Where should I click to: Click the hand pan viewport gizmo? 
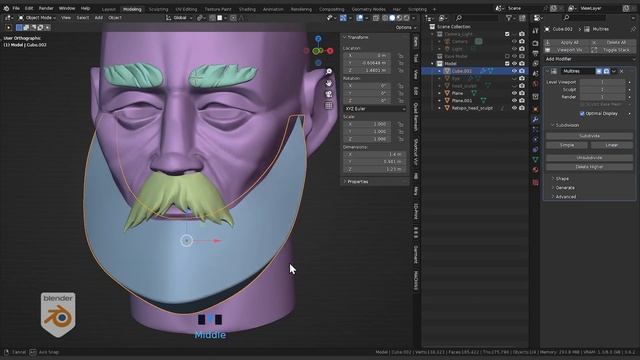coord(329,83)
